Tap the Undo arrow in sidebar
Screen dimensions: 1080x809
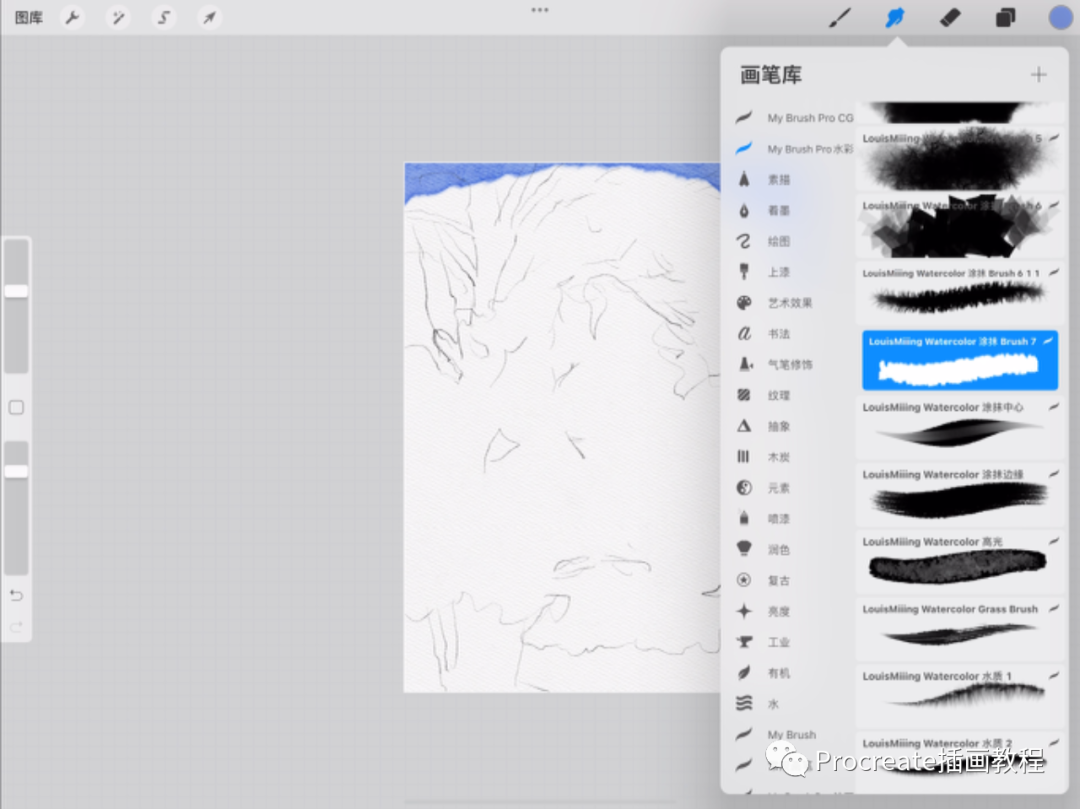pos(17,596)
